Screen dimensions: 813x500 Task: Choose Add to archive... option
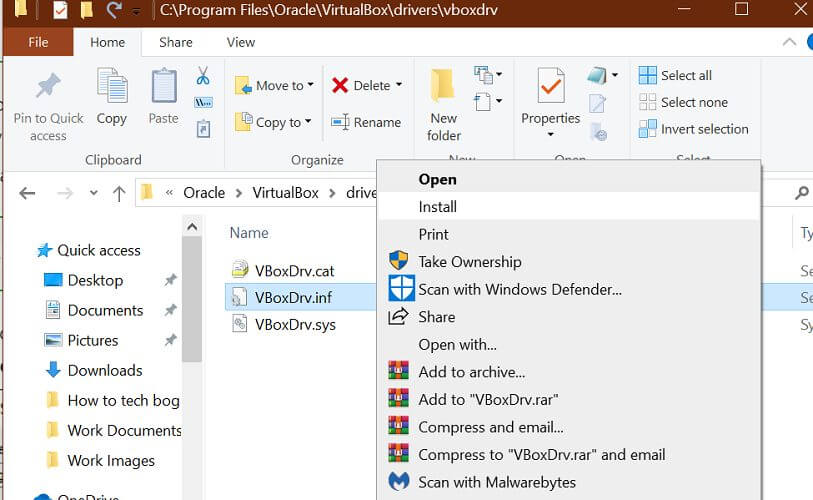[x=569, y=372]
